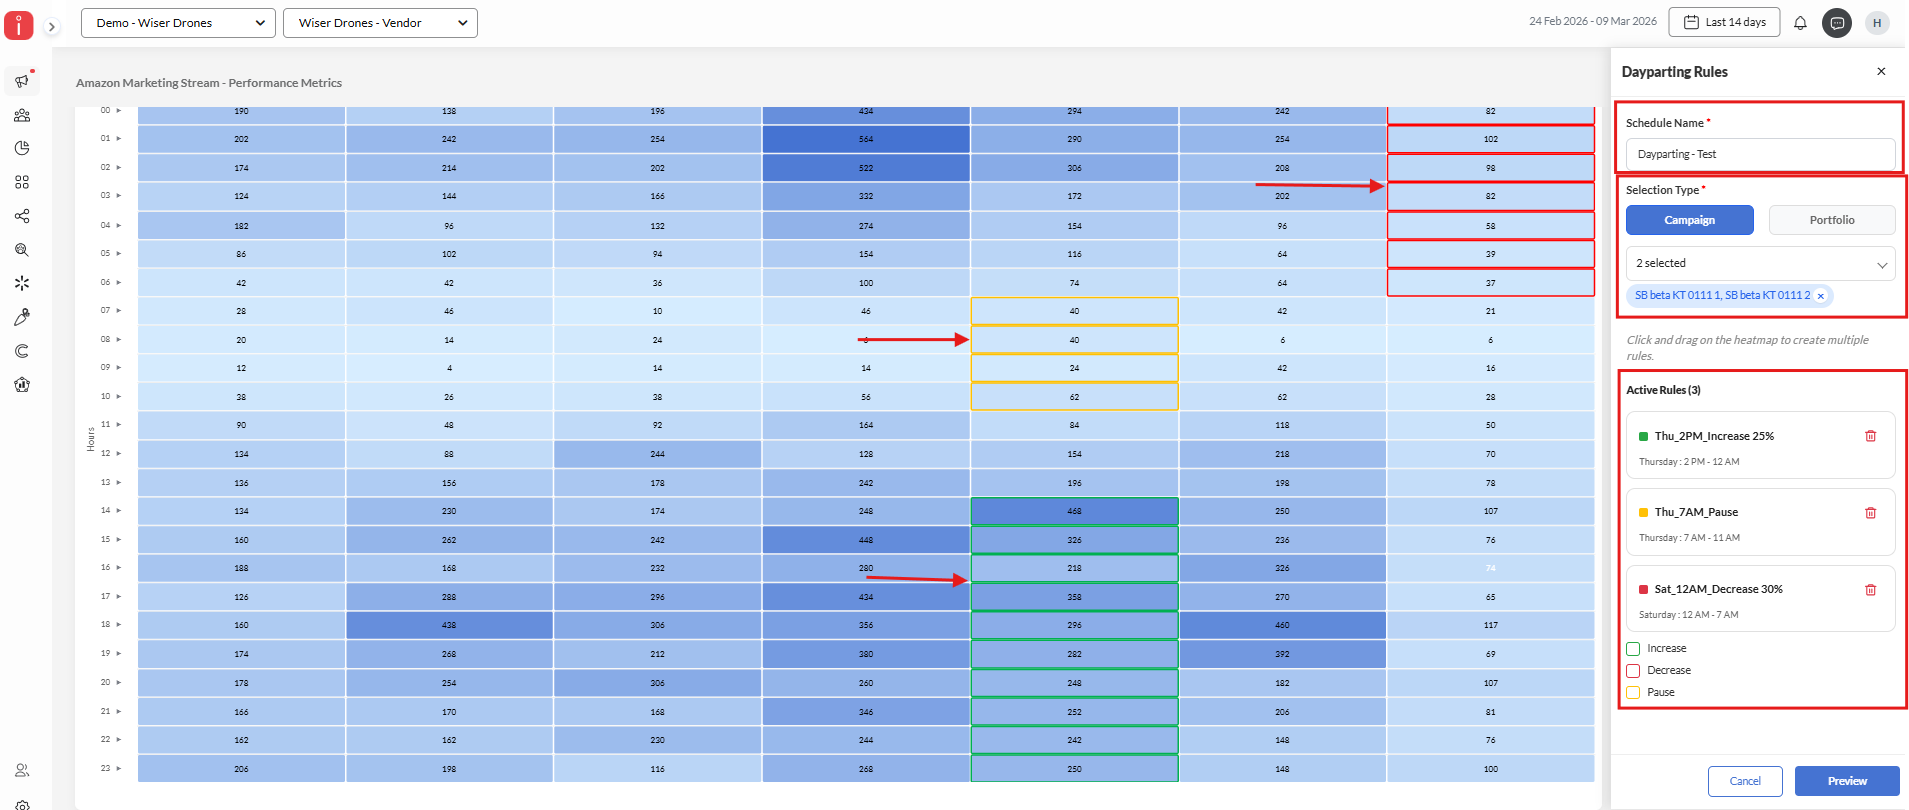The height and width of the screenshot is (810, 1909).
Task: Open the share nodes sidebar icon
Action: (x=22, y=216)
